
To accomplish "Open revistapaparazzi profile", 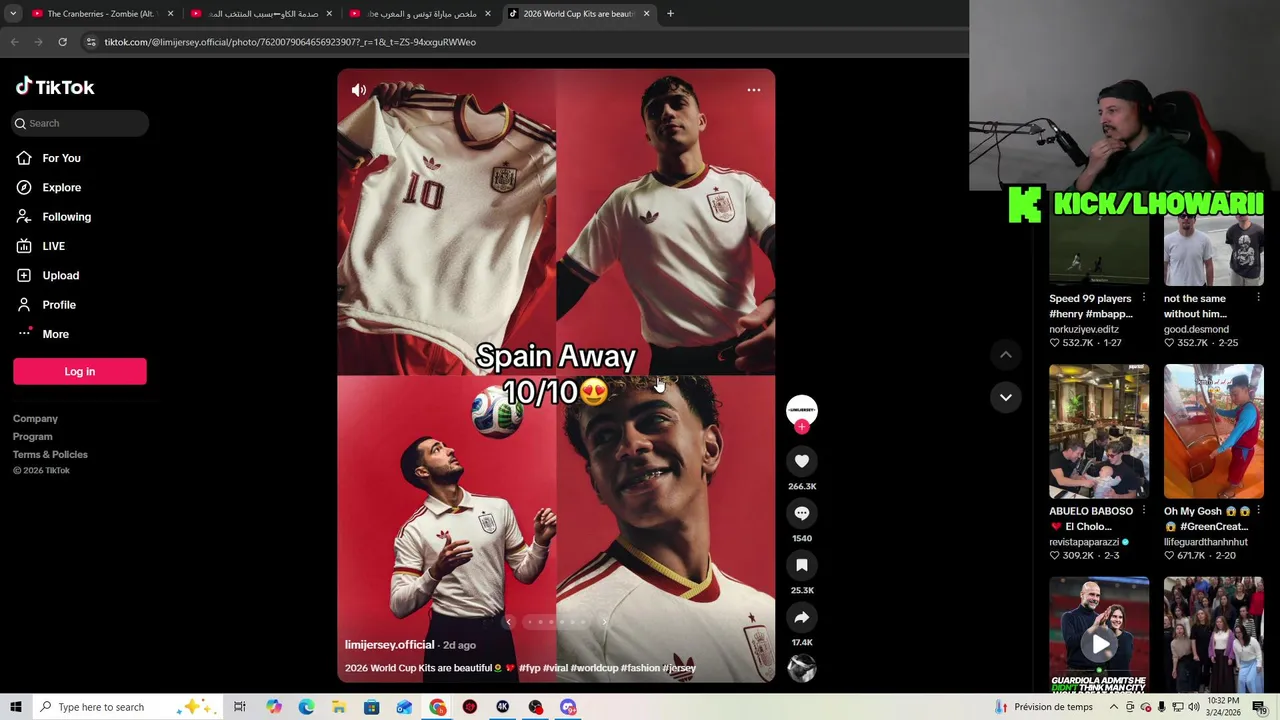I will 1084,542.
